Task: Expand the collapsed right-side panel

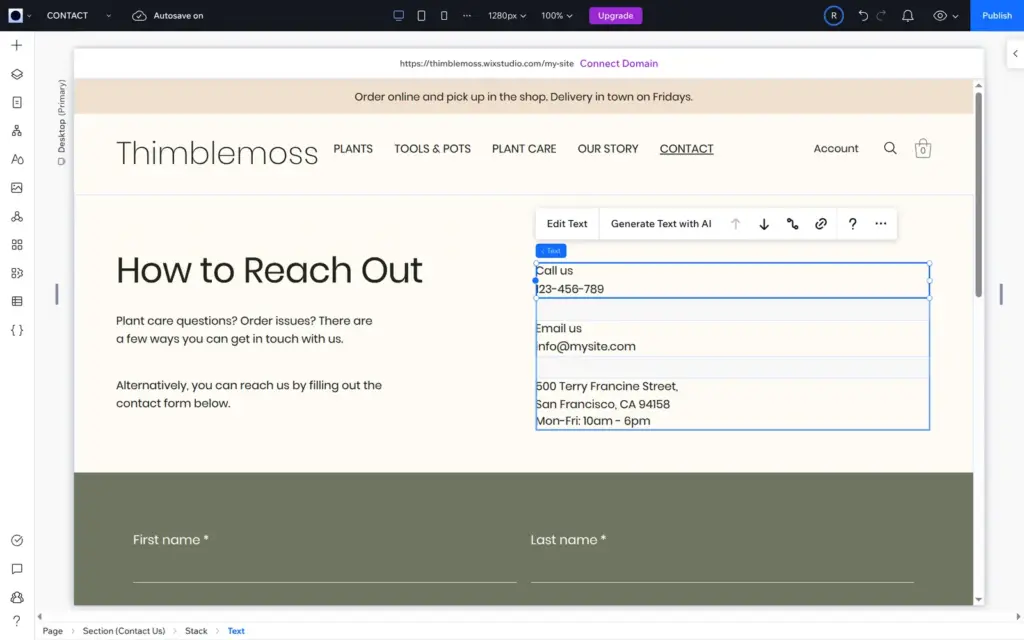Action: [x=1015, y=54]
